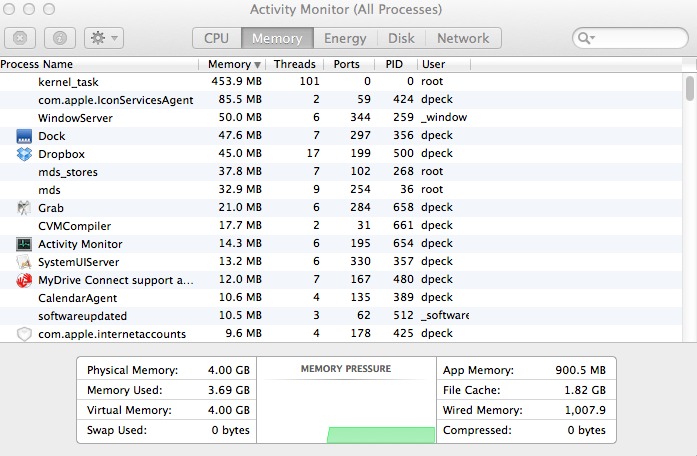The width and height of the screenshot is (697, 456).
Task: Sort by Threads column header
Action: pyautogui.click(x=294, y=64)
